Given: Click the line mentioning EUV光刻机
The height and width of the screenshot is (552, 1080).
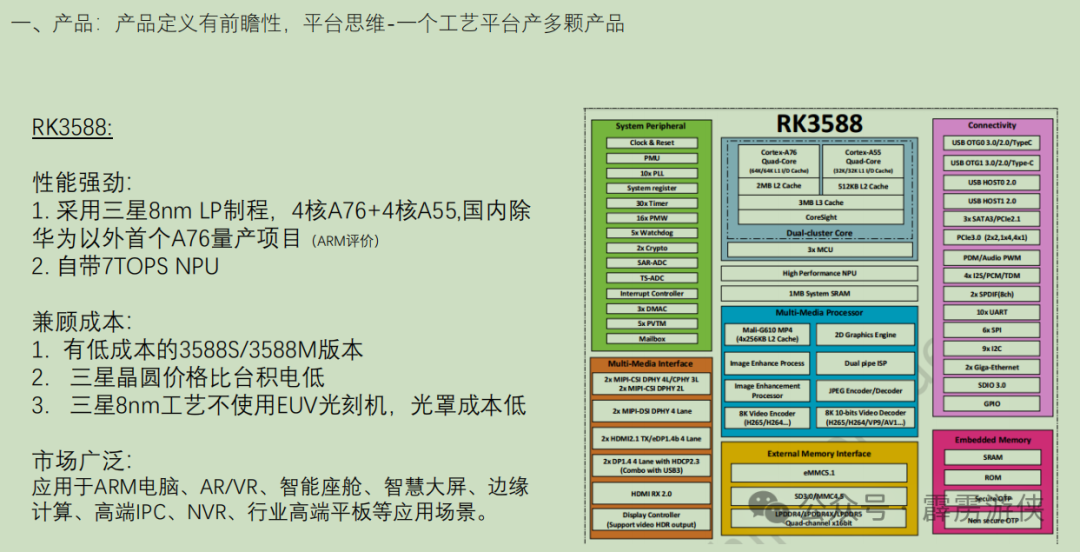Looking at the screenshot, I should (279, 405).
